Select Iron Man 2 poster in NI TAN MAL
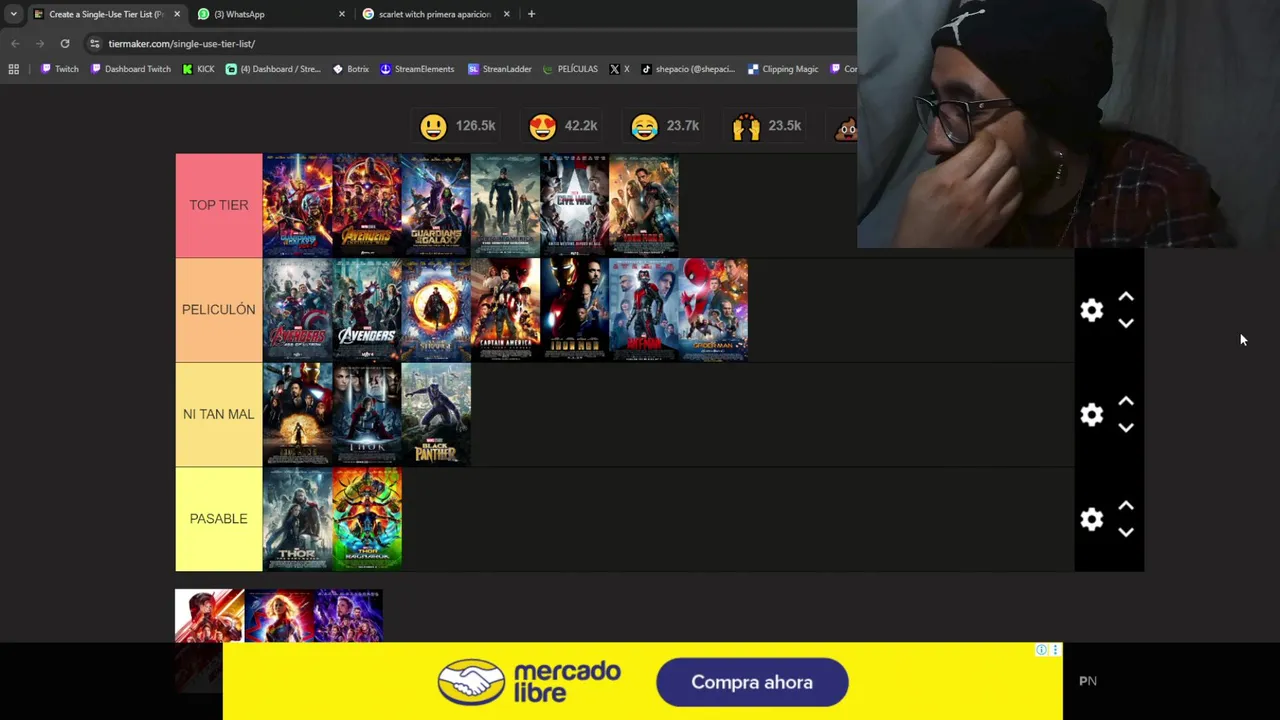 click(x=297, y=414)
